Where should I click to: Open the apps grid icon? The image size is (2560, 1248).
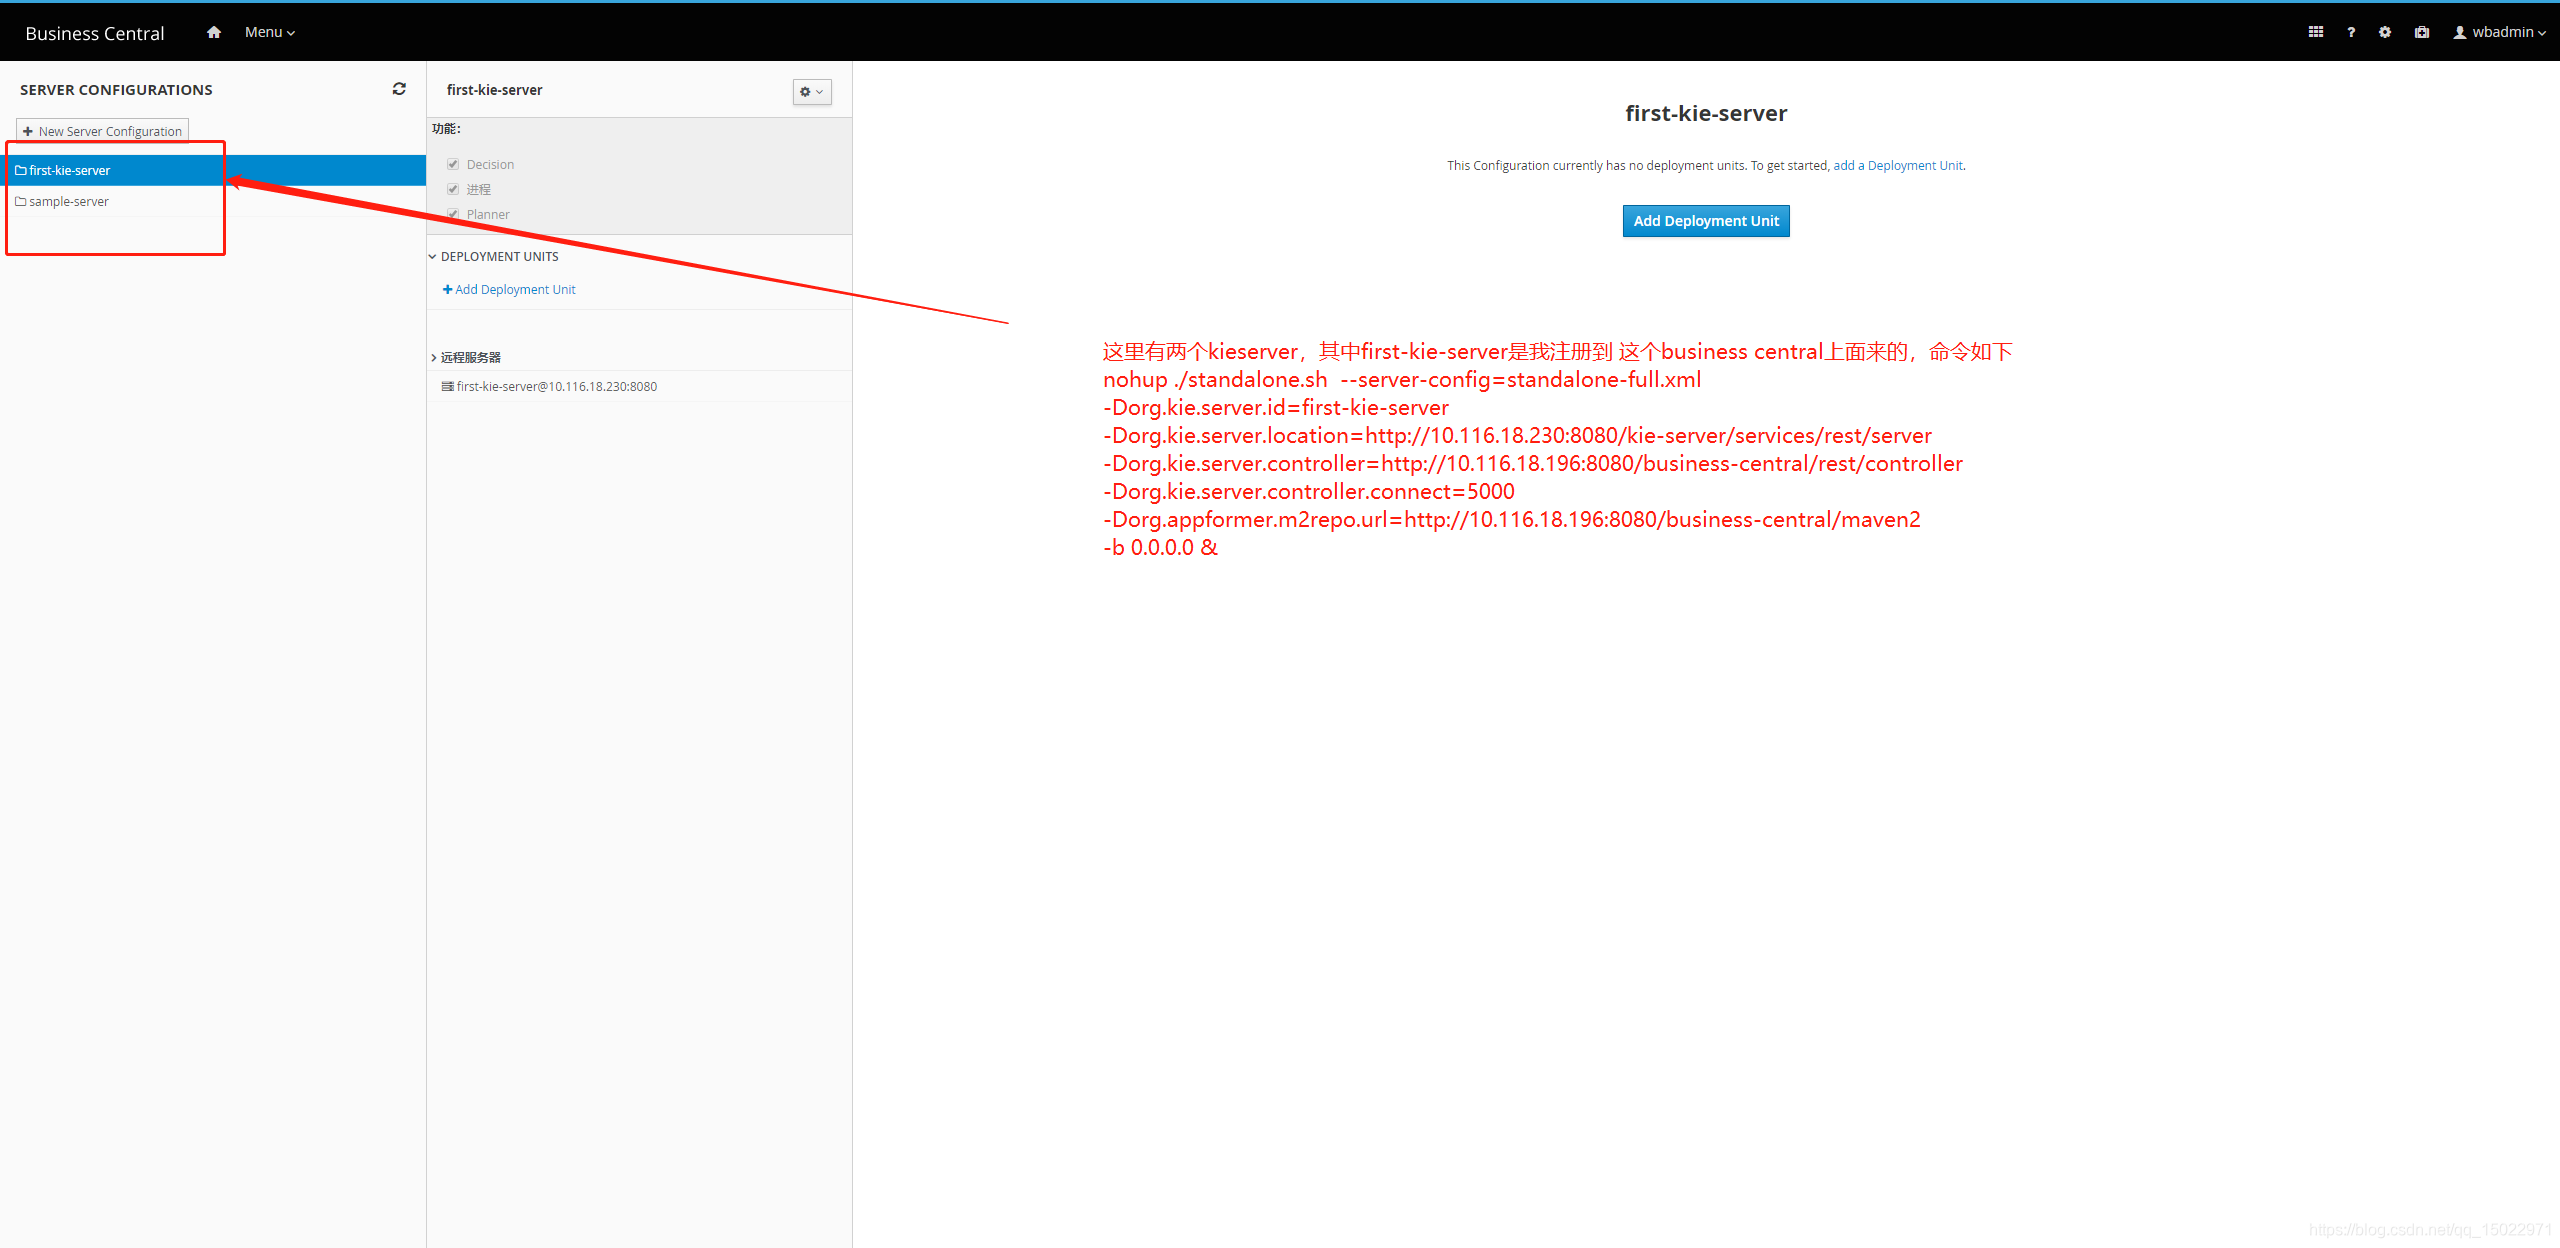pyautogui.click(x=2315, y=32)
